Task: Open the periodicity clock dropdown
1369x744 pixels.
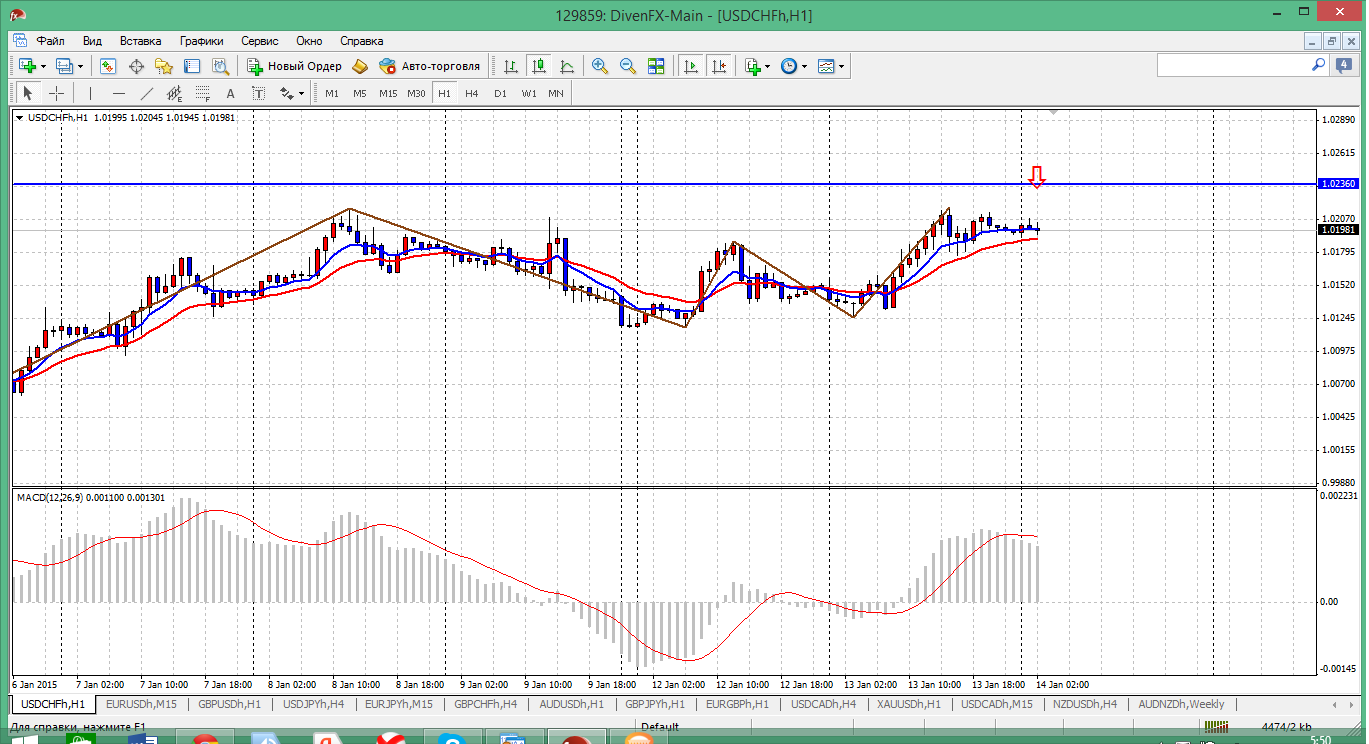Action: point(804,66)
